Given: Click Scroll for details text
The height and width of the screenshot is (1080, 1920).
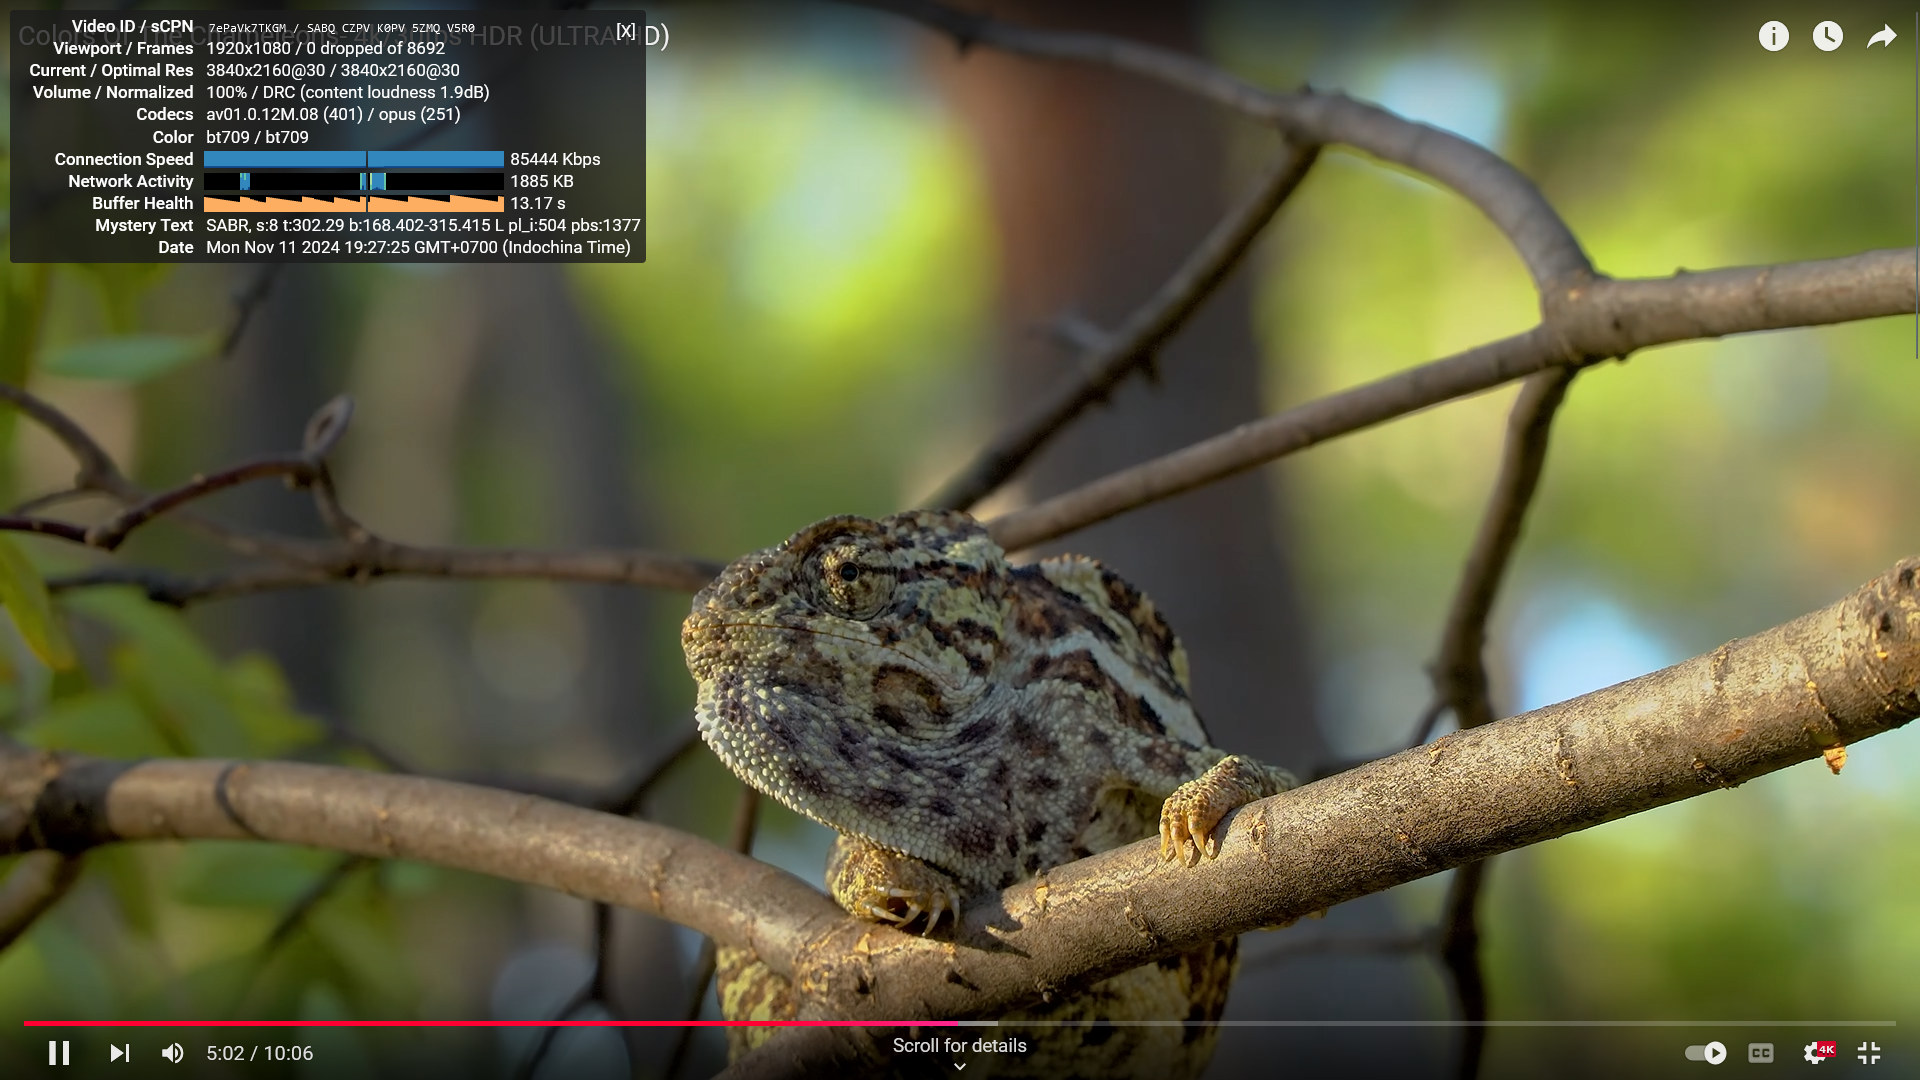Looking at the screenshot, I should pyautogui.click(x=960, y=1045).
